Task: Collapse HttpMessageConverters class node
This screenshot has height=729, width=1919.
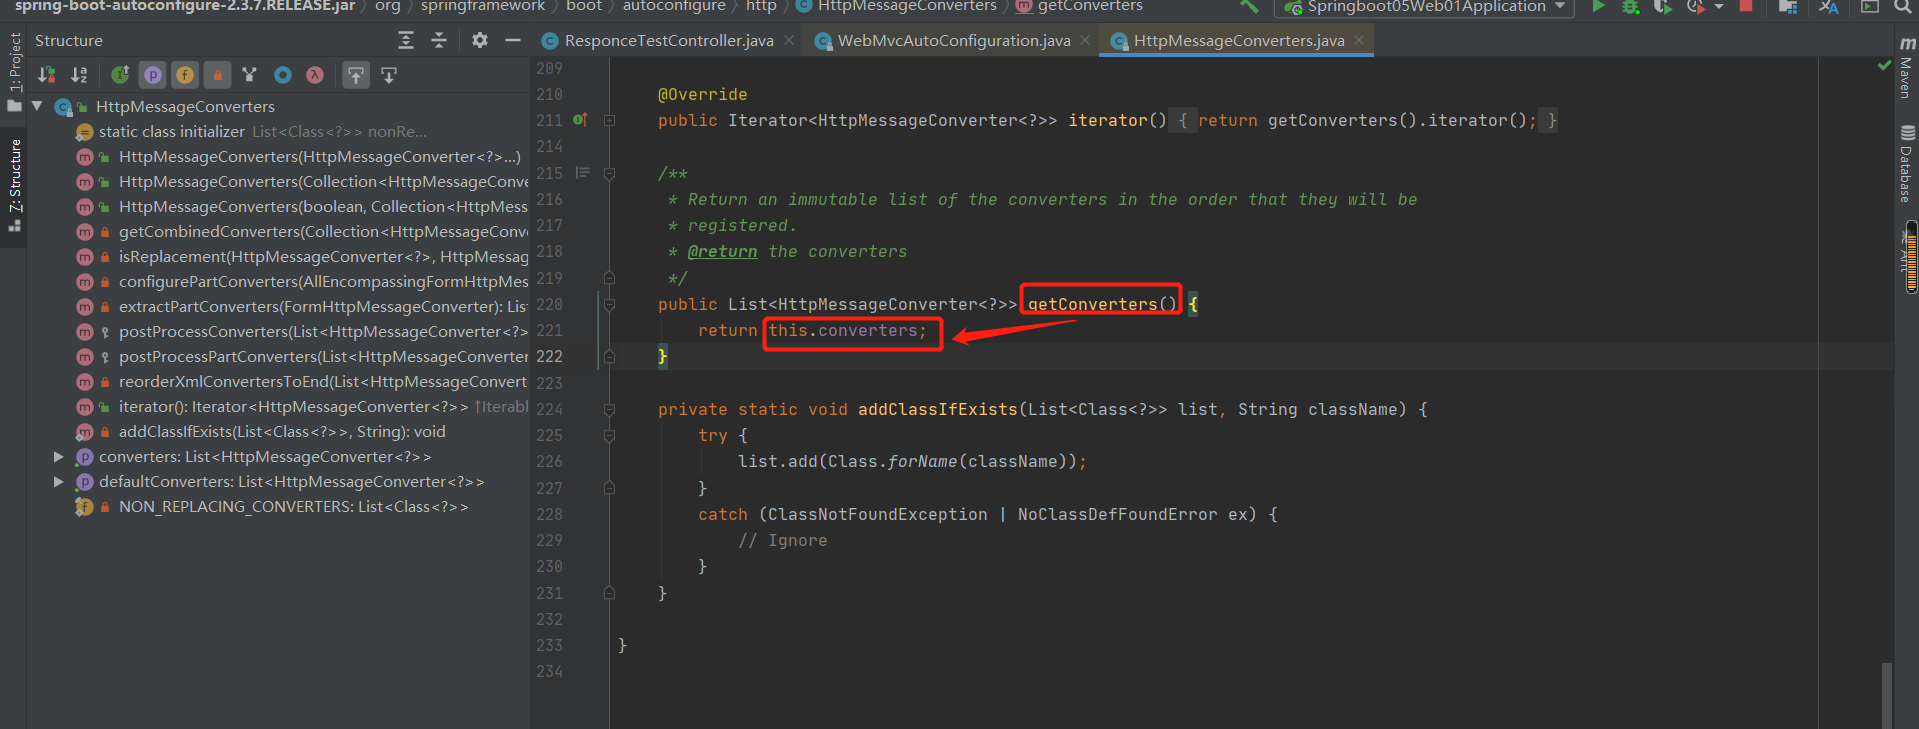Action: tap(37, 106)
